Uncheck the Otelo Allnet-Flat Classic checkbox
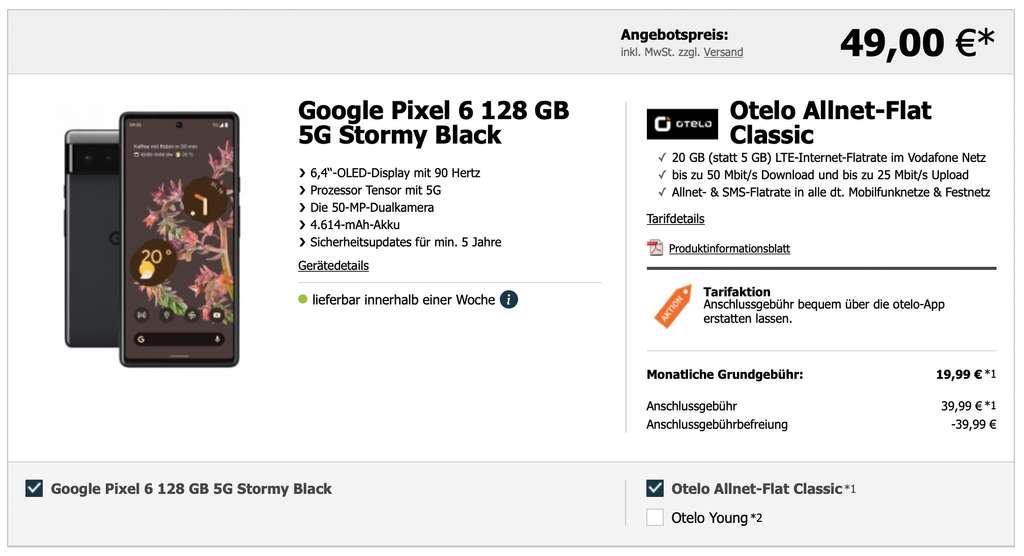The width and height of the screenshot is (1024, 556). [x=655, y=489]
